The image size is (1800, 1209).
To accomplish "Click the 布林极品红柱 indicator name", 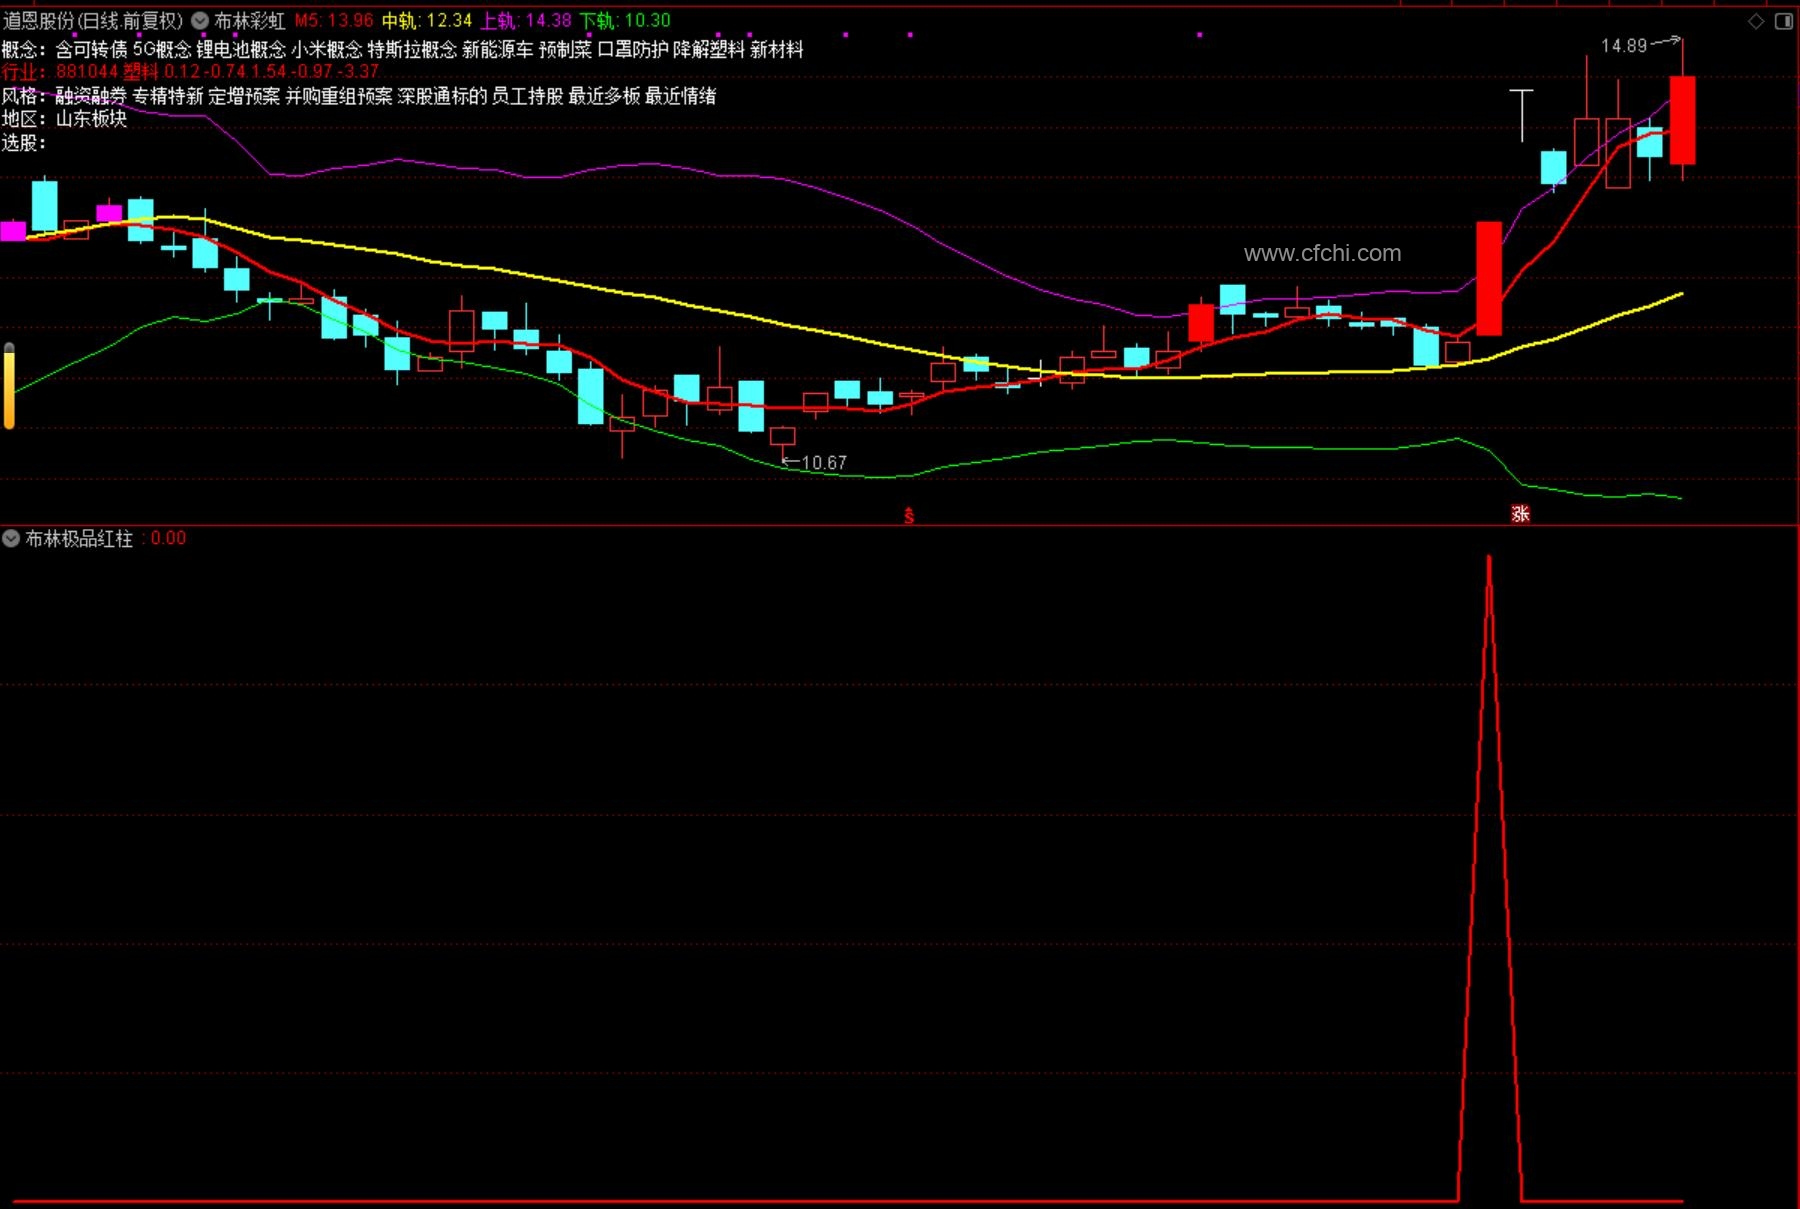I will [79, 539].
